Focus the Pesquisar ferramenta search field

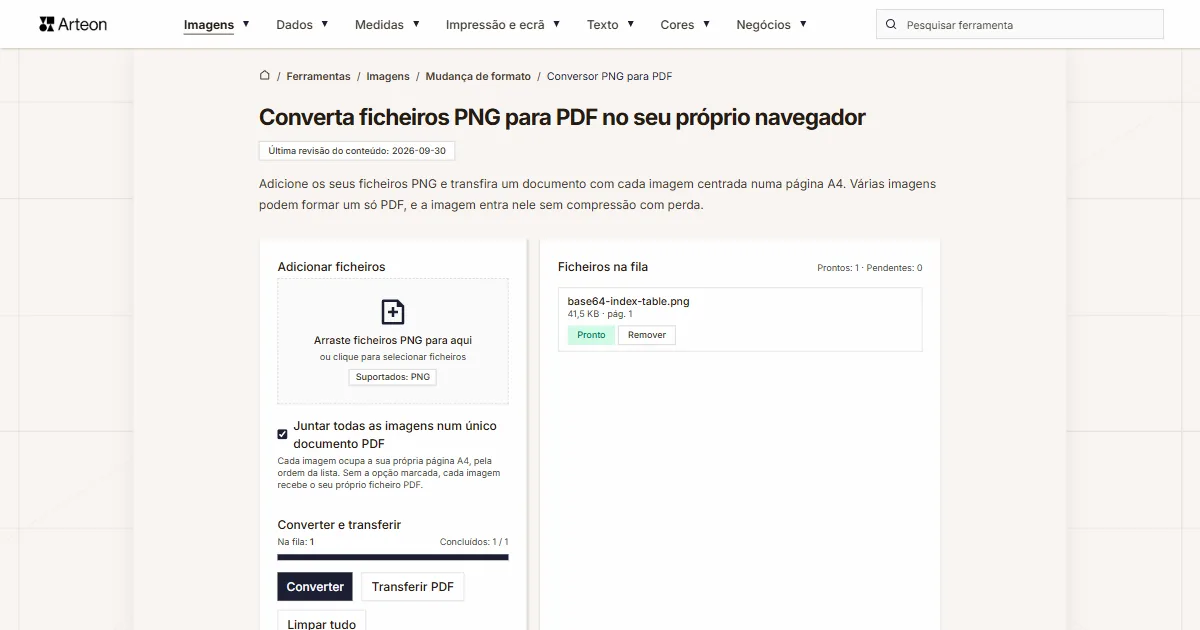(1020, 24)
